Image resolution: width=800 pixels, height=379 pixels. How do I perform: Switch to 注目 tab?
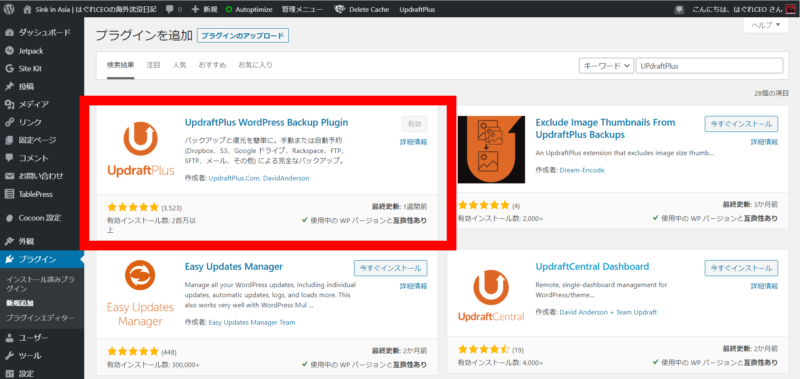pyautogui.click(x=153, y=65)
